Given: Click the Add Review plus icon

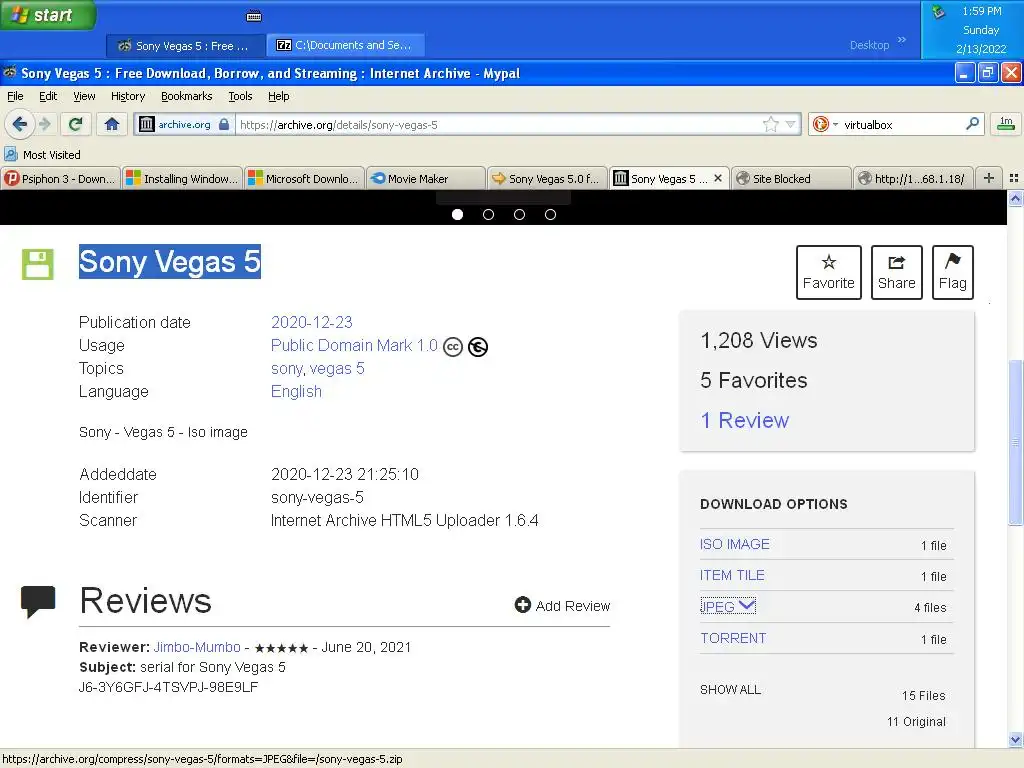Looking at the screenshot, I should [x=522, y=605].
